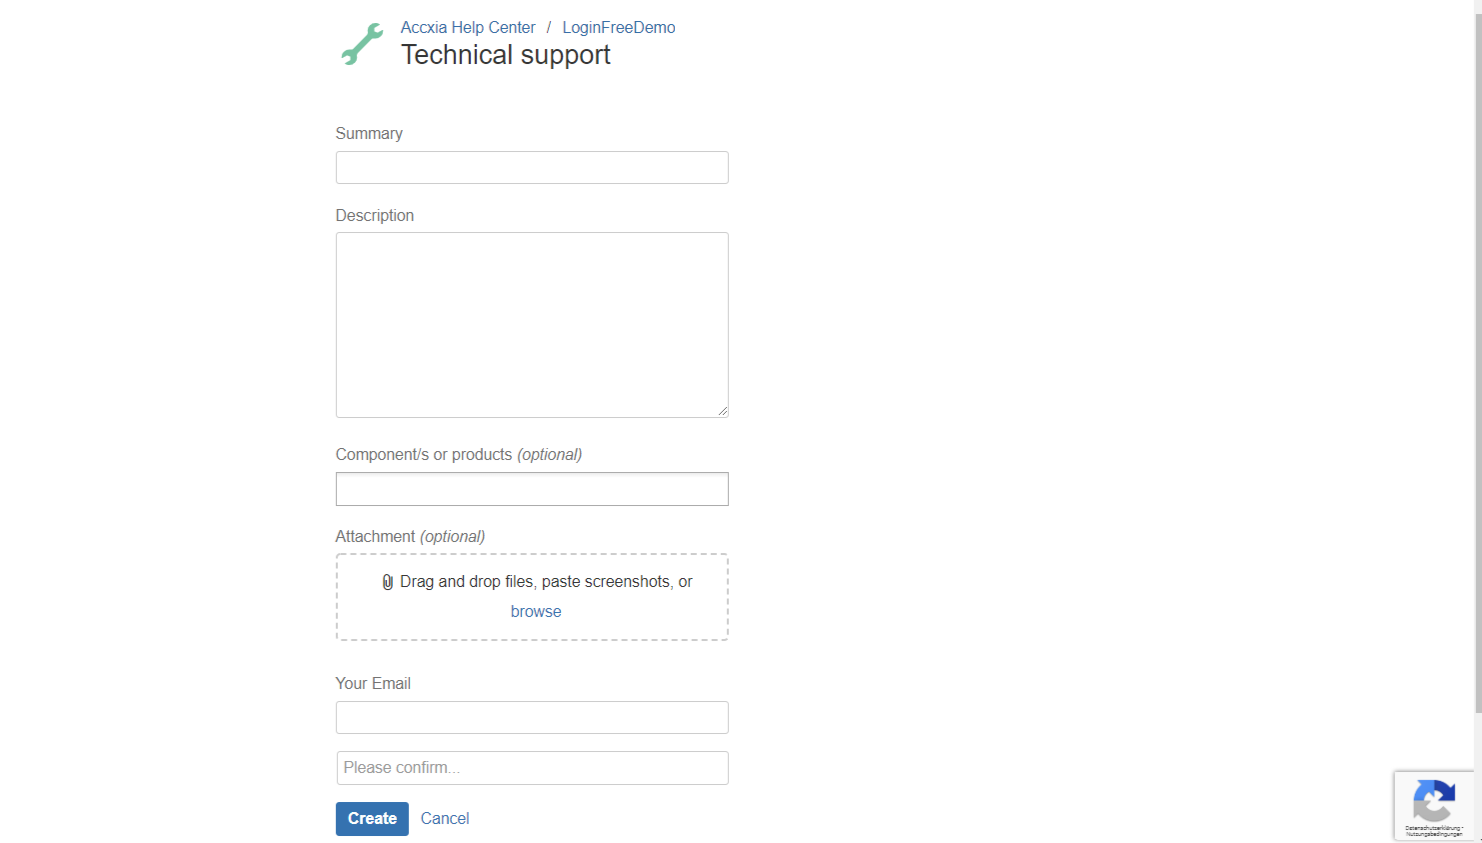Click the green wrench Technical support icon
The height and width of the screenshot is (843, 1482).
coord(361,45)
